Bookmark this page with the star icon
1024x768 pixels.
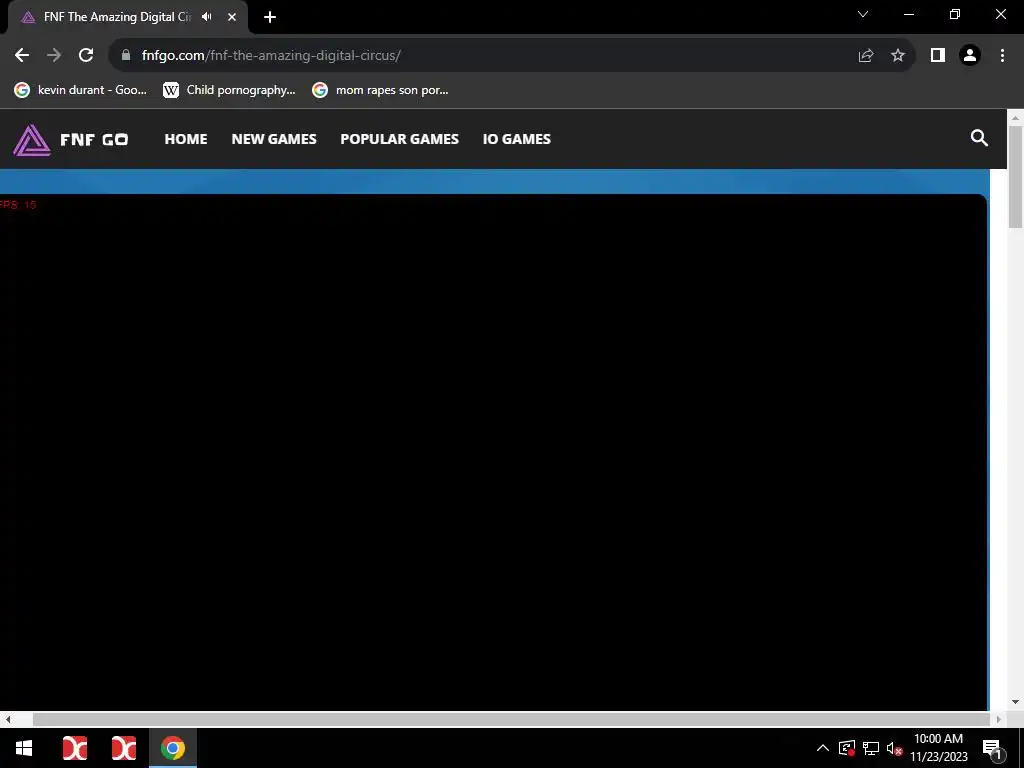coord(898,56)
